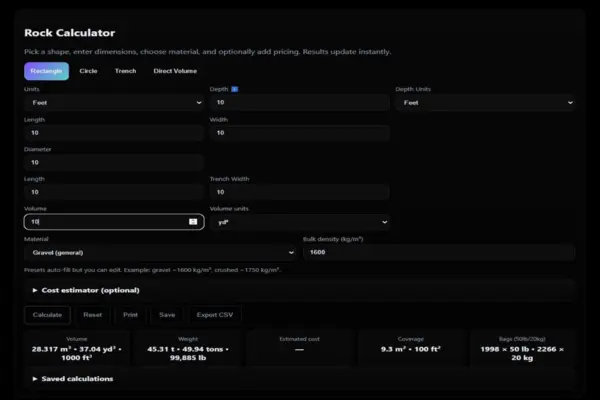Select the Circle shape tab

pos(88,71)
